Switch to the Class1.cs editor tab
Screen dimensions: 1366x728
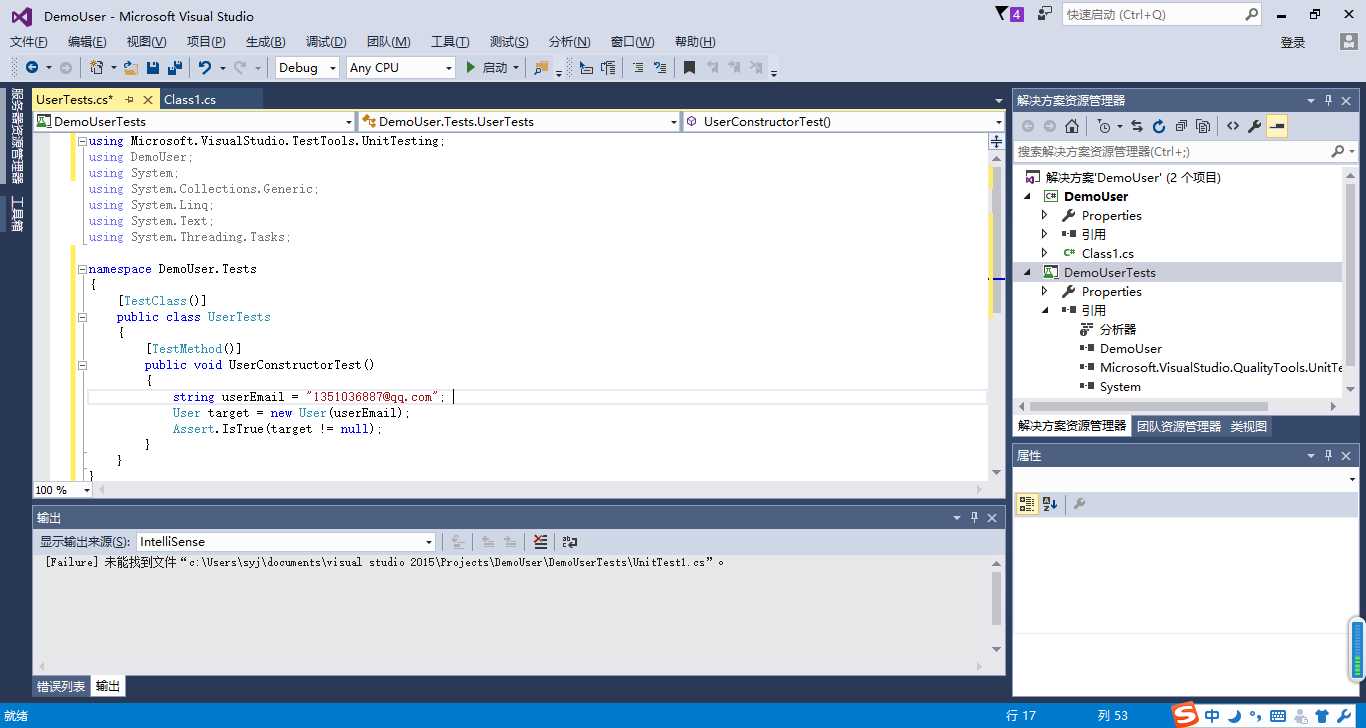point(190,99)
